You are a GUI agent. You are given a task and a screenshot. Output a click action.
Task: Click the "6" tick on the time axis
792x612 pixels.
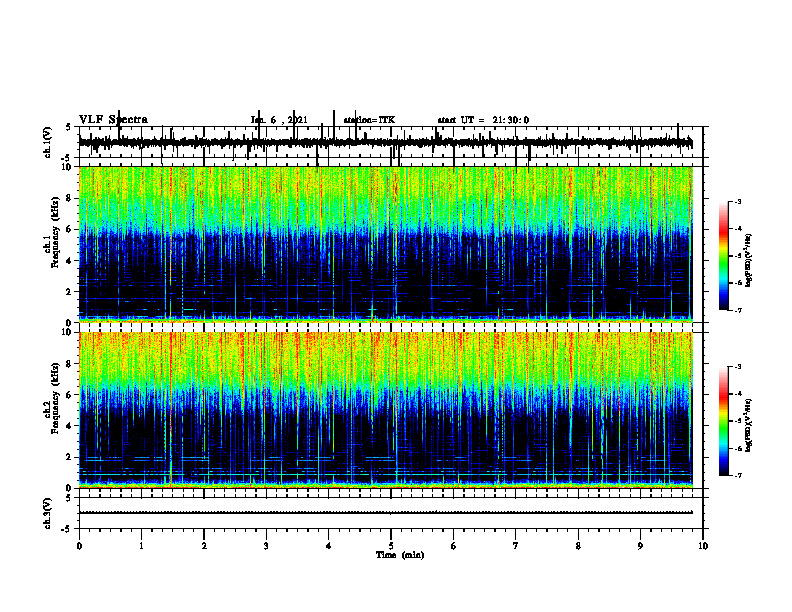pyautogui.click(x=454, y=546)
